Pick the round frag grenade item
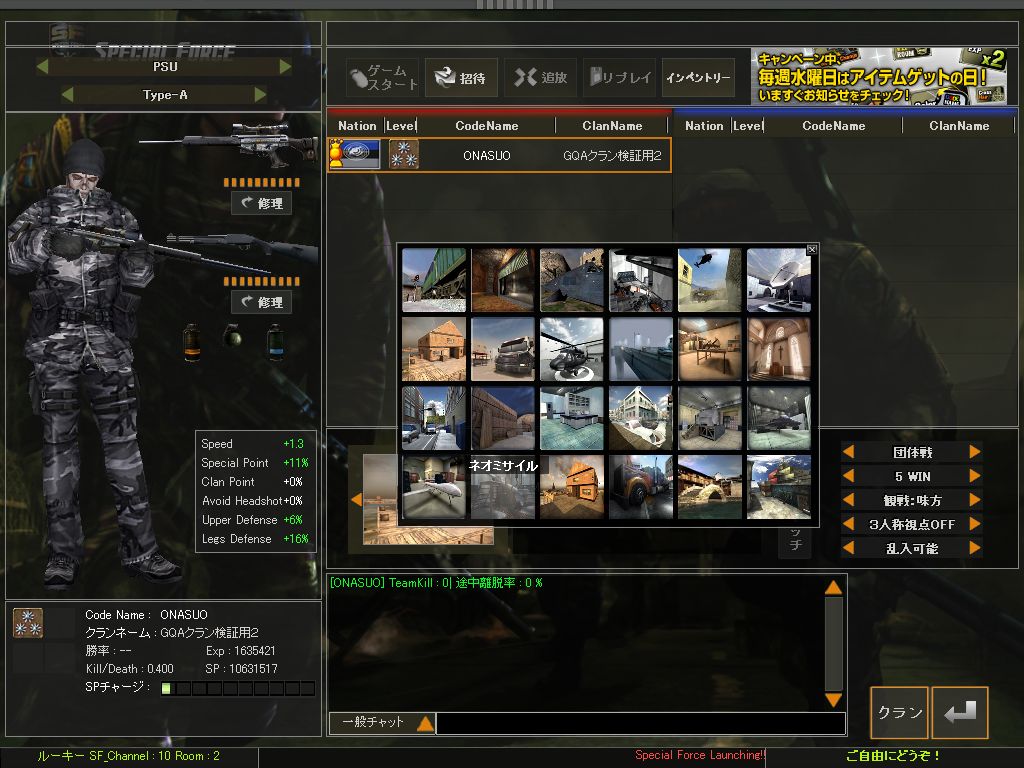The image size is (1024, 768). [232, 335]
